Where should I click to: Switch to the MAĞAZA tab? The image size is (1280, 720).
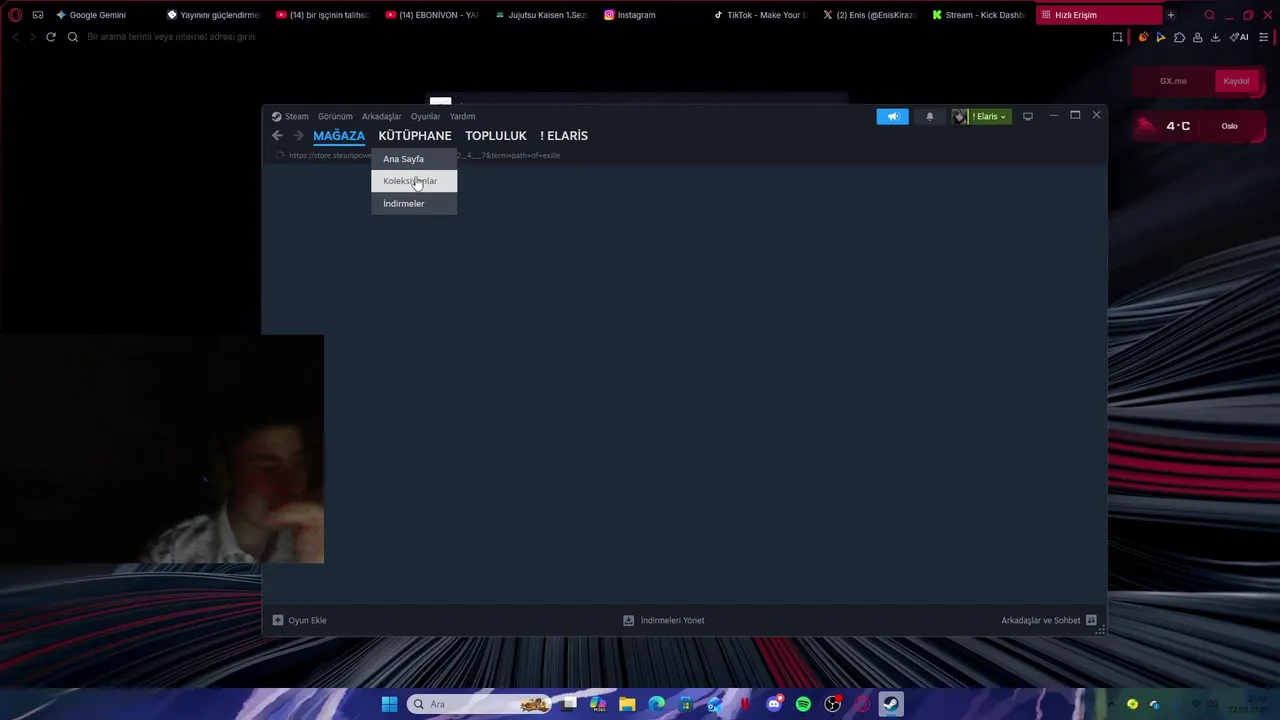tap(339, 135)
